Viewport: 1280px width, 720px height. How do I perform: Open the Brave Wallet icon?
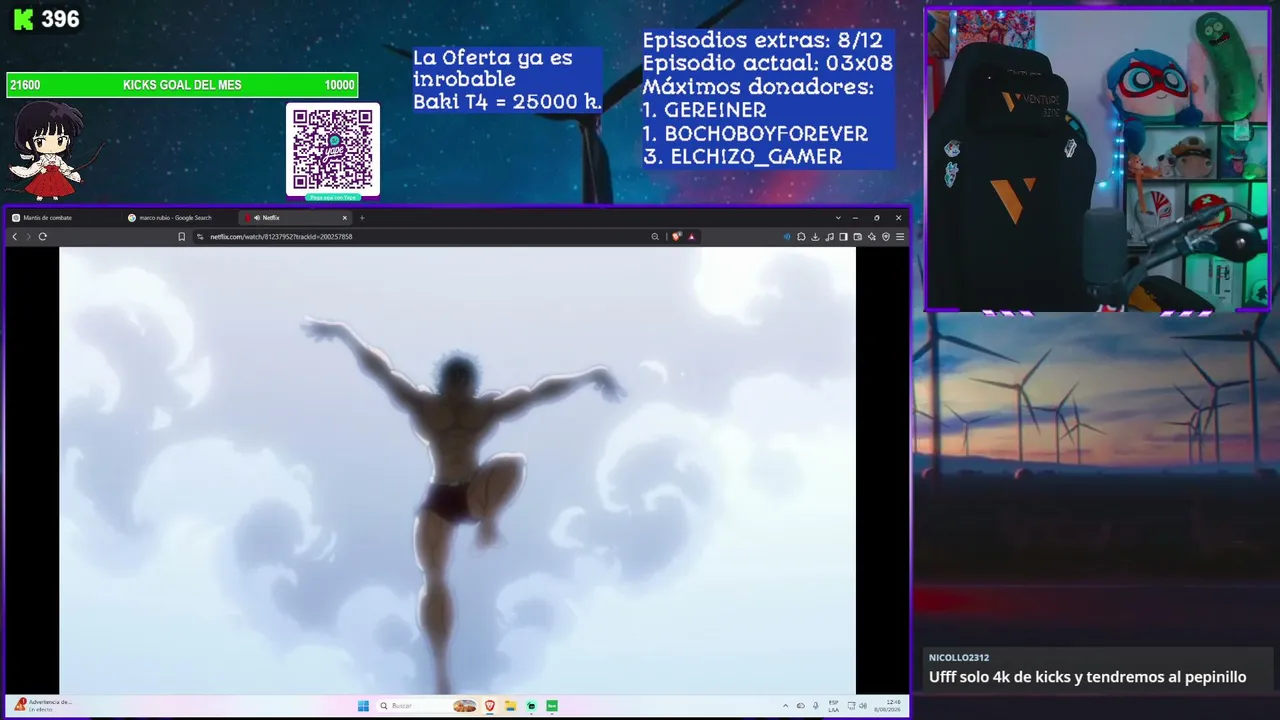click(x=857, y=237)
